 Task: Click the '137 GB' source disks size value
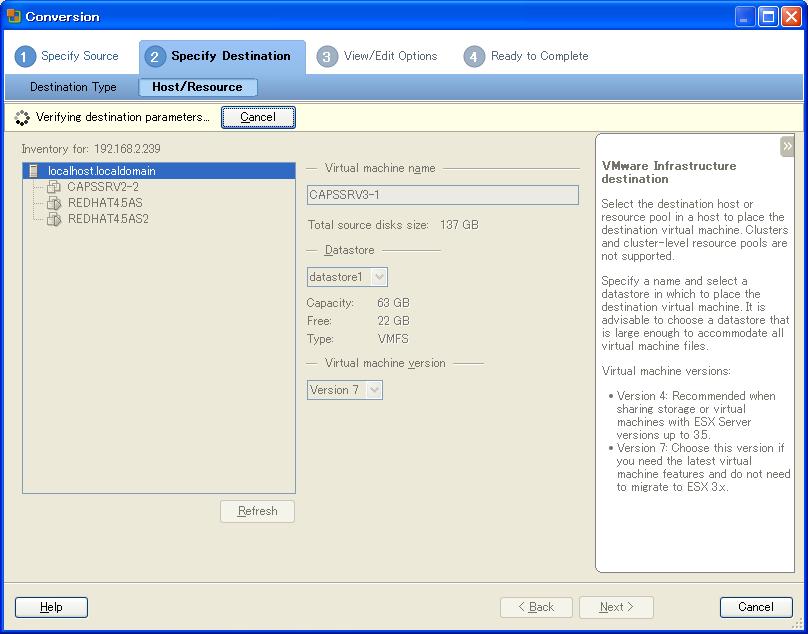[459, 225]
